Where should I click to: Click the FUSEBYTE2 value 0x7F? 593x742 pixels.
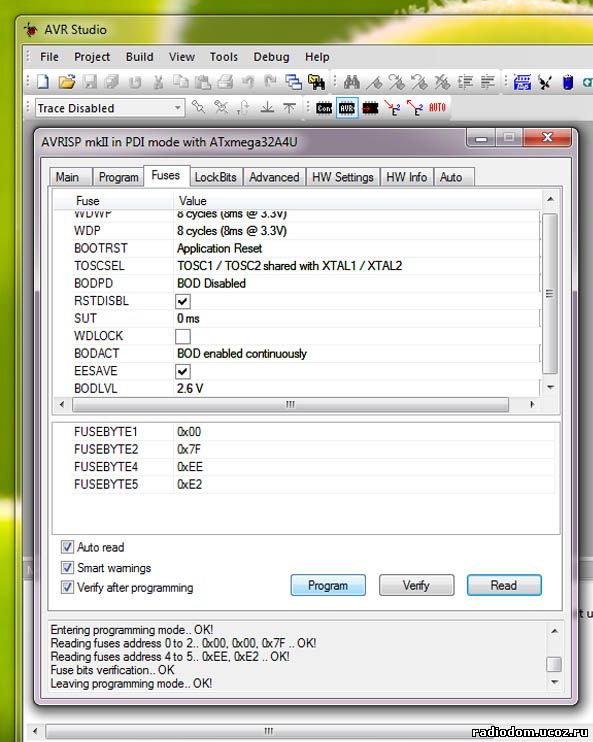coord(189,449)
